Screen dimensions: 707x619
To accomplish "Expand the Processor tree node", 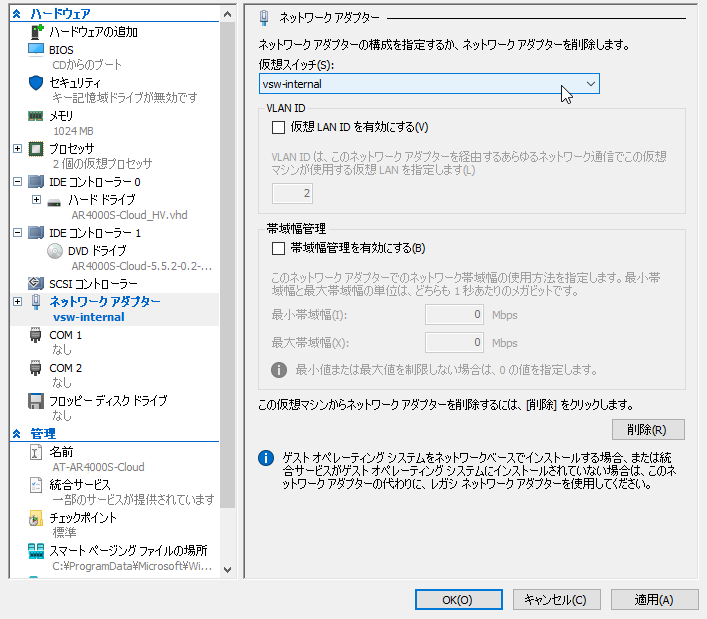I will 17,148.
